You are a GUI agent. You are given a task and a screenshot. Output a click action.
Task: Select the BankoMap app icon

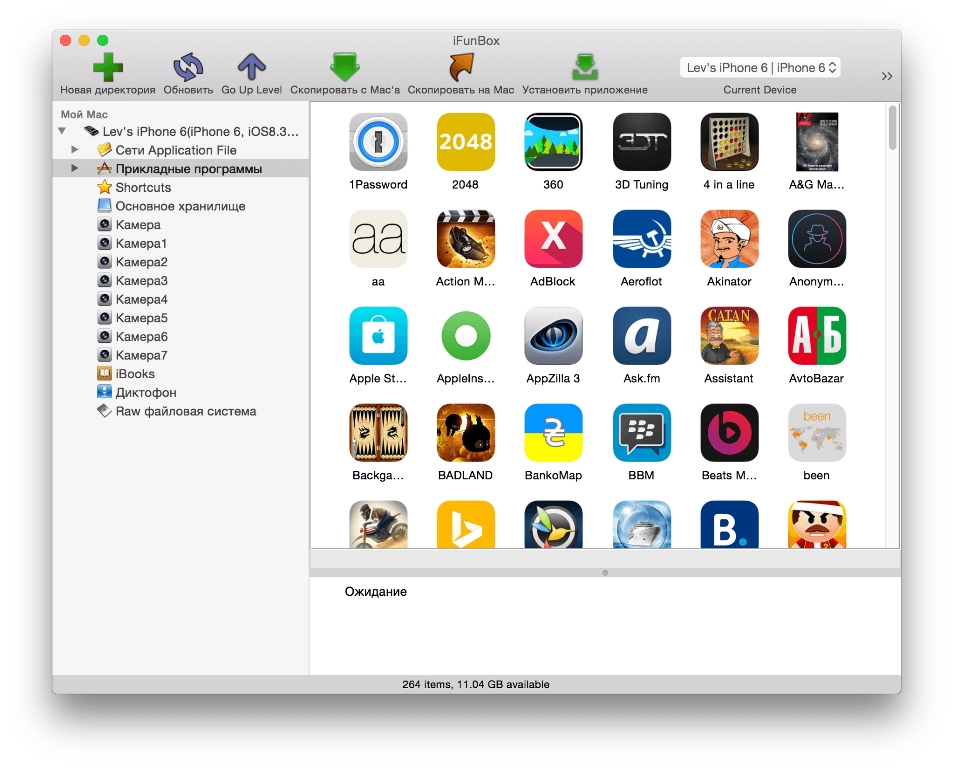click(x=553, y=433)
